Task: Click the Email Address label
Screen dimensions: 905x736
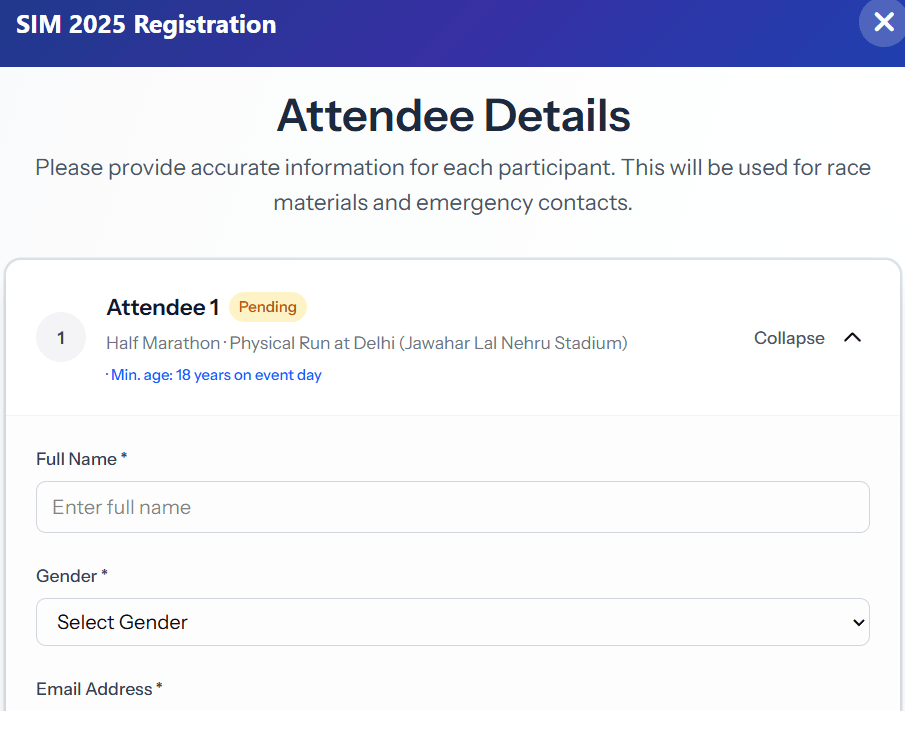Action: [x=94, y=689]
